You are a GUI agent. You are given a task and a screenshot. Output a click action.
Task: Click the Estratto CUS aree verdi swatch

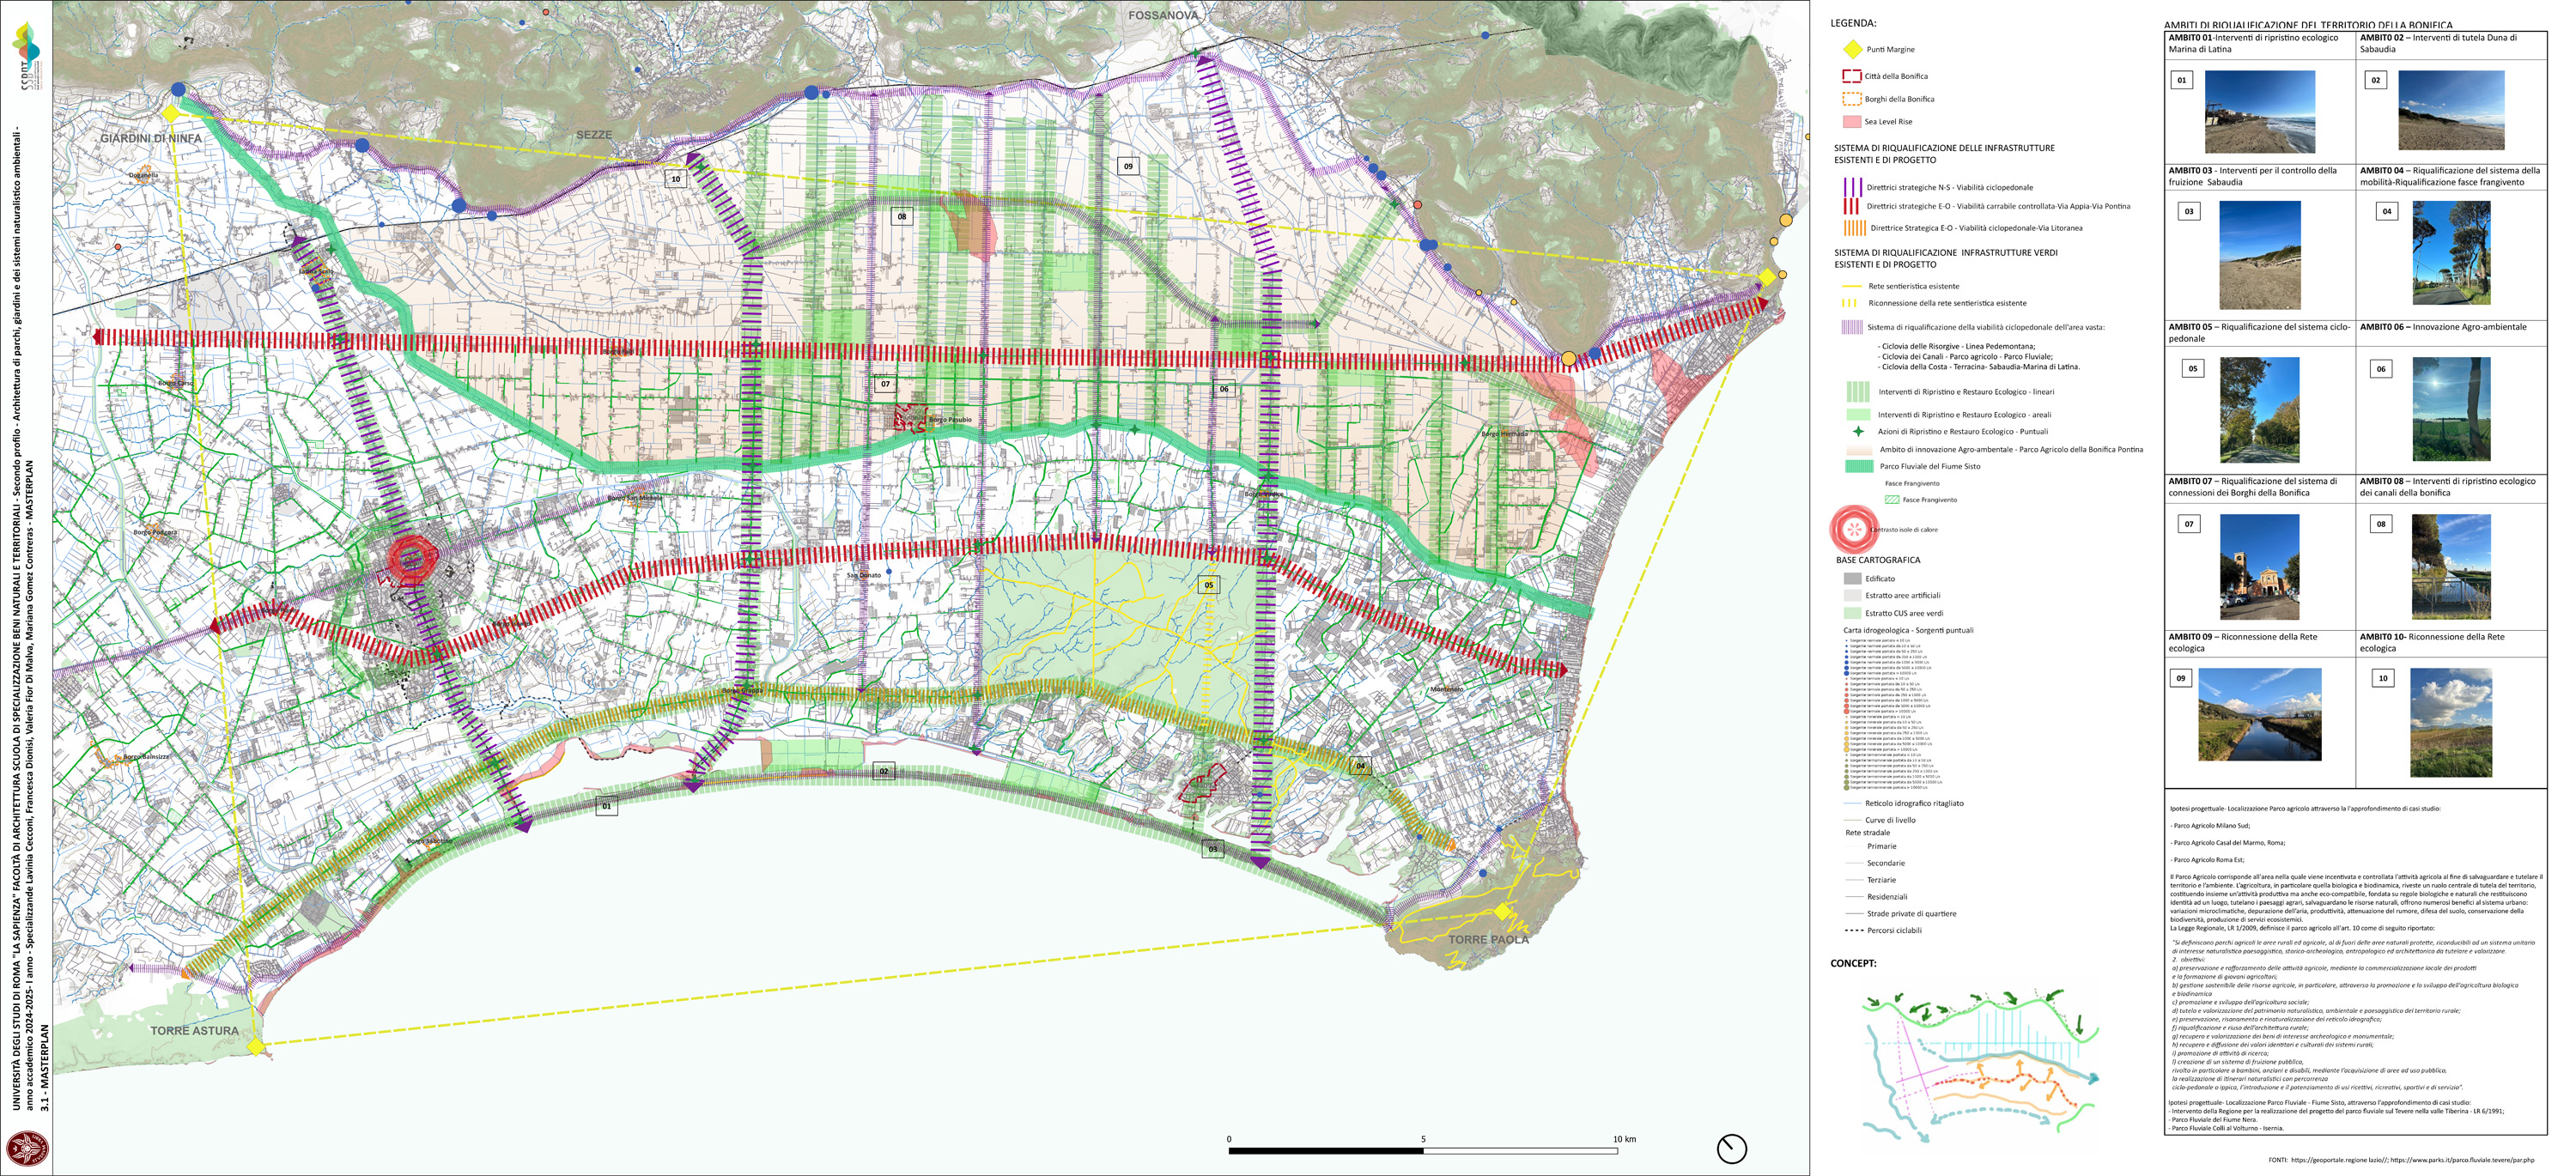pos(1853,613)
